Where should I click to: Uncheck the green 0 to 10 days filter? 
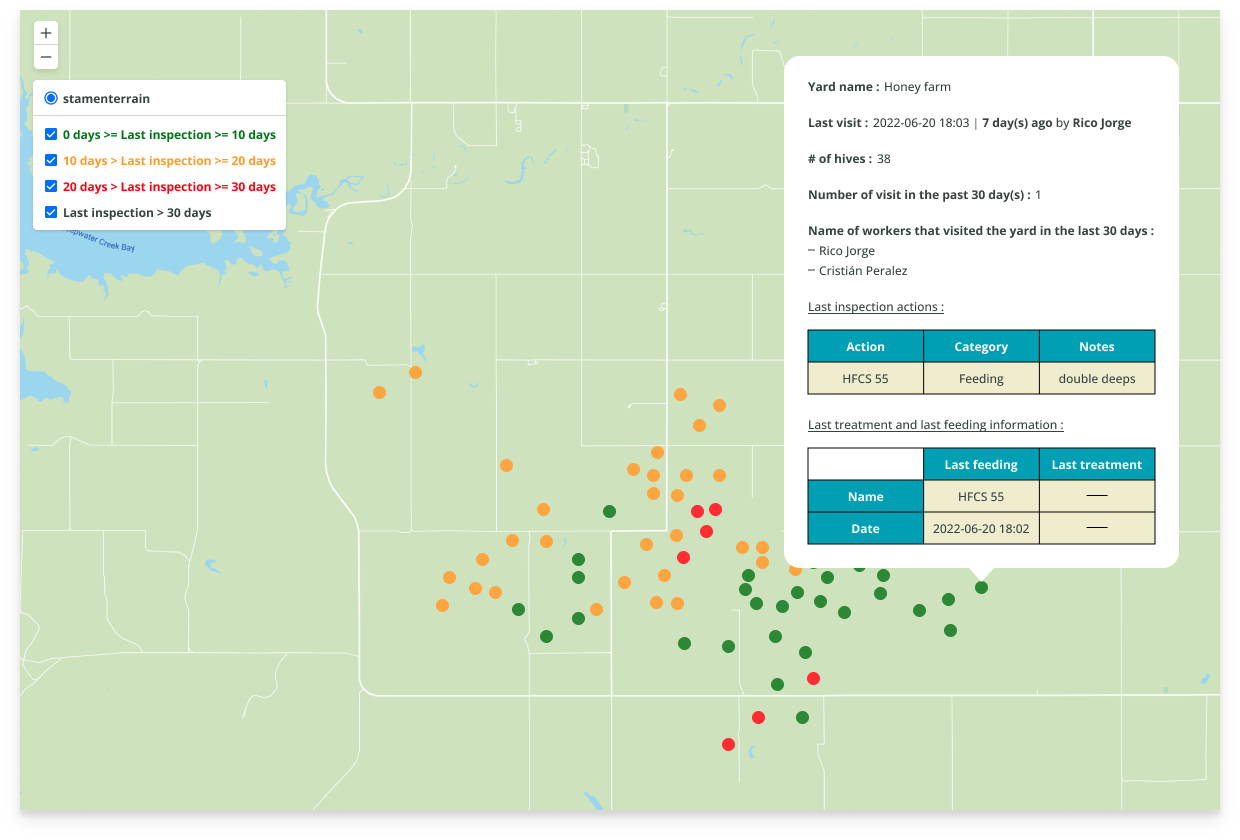[x=51, y=134]
